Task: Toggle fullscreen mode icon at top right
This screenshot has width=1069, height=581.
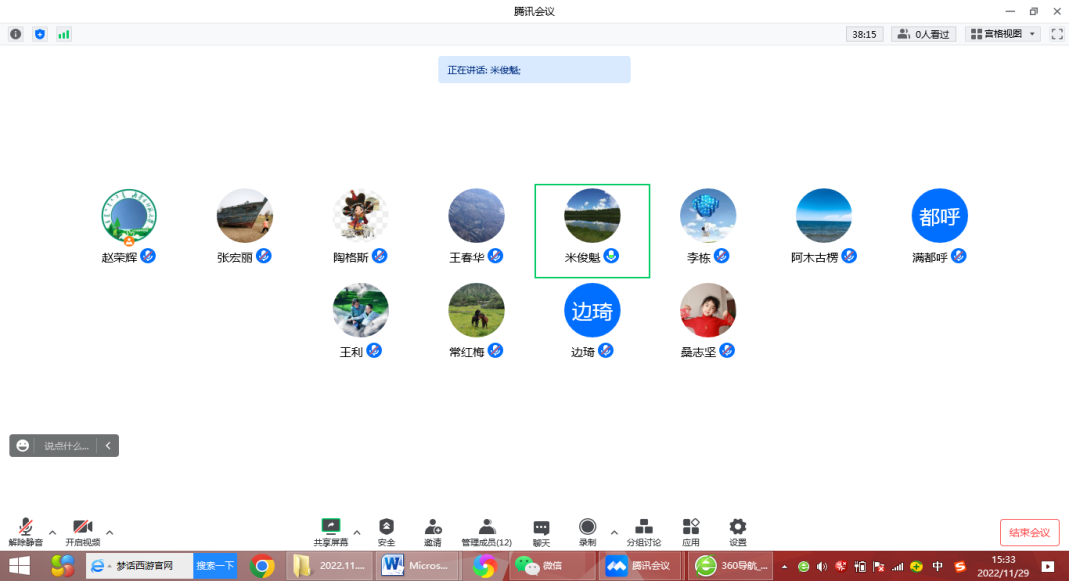Action: click(x=1057, y=34)
